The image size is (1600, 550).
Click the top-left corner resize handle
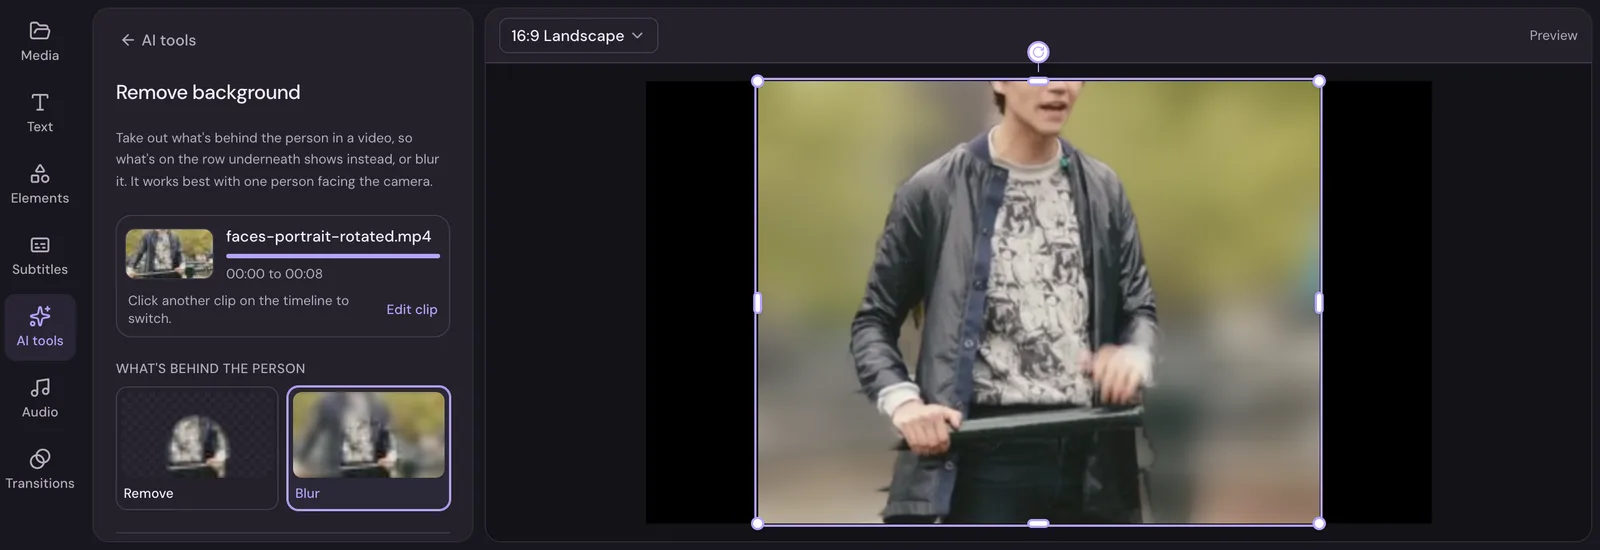point(757,81)
